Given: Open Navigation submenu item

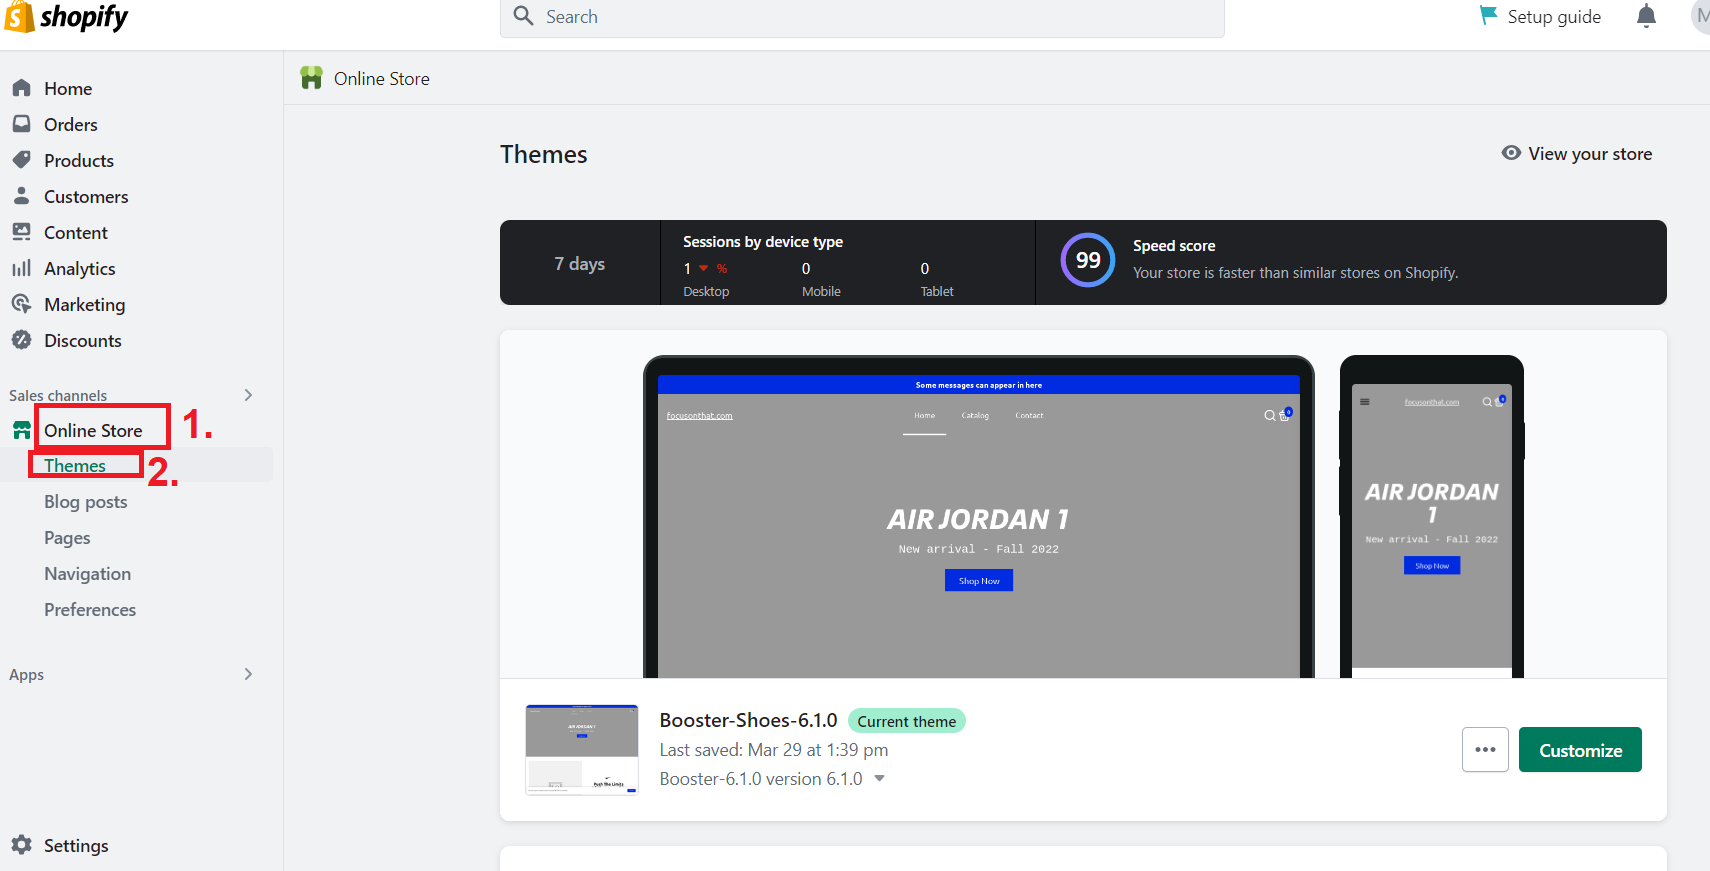Looking at the screenshot, I should (x=88, y=573).
